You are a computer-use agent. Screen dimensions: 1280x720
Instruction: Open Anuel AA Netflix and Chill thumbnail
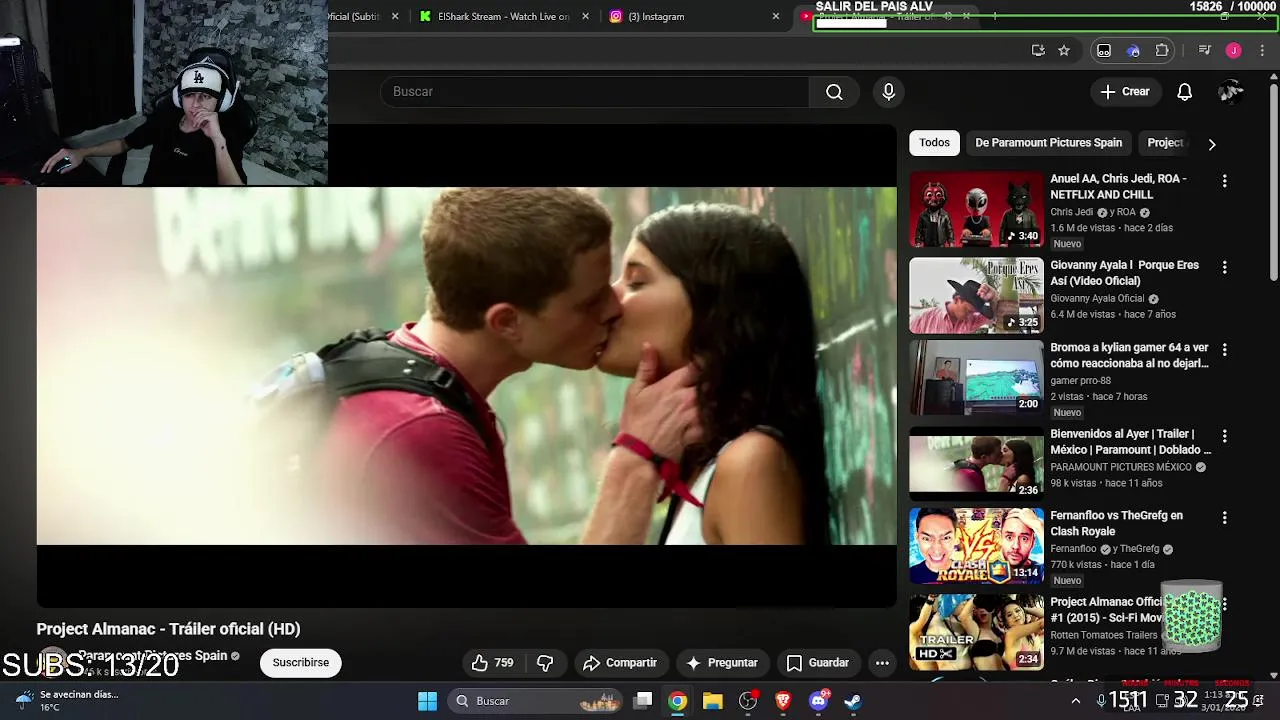[976, 209]
